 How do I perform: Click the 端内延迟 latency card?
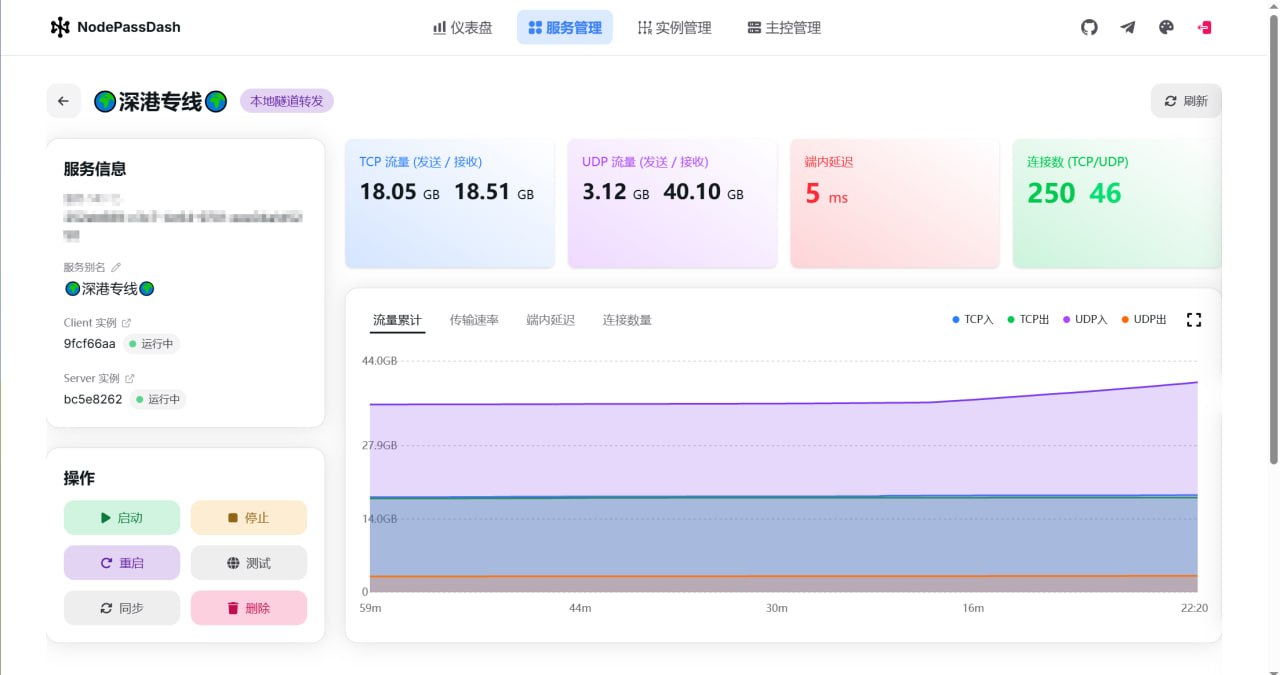895,204
